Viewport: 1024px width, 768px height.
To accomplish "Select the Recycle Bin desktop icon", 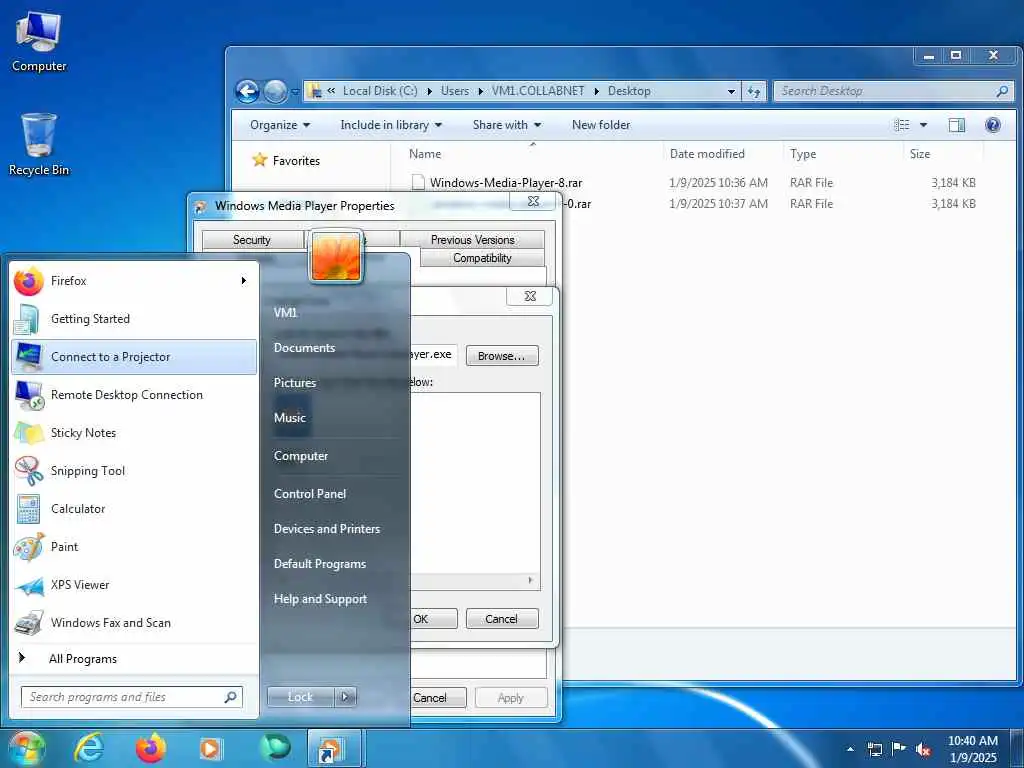I will (x=39, y=145).
